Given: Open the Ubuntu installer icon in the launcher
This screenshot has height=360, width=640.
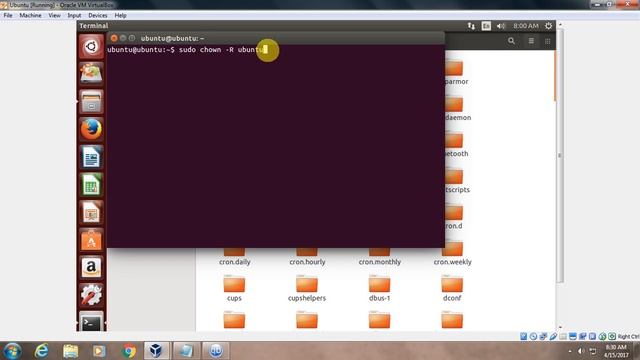Looking at the screenshot, I should tap(91, 74).
